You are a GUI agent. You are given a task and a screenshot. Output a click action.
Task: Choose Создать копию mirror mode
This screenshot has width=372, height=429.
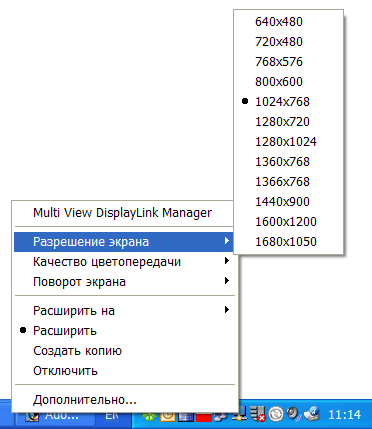click(125, 351)
